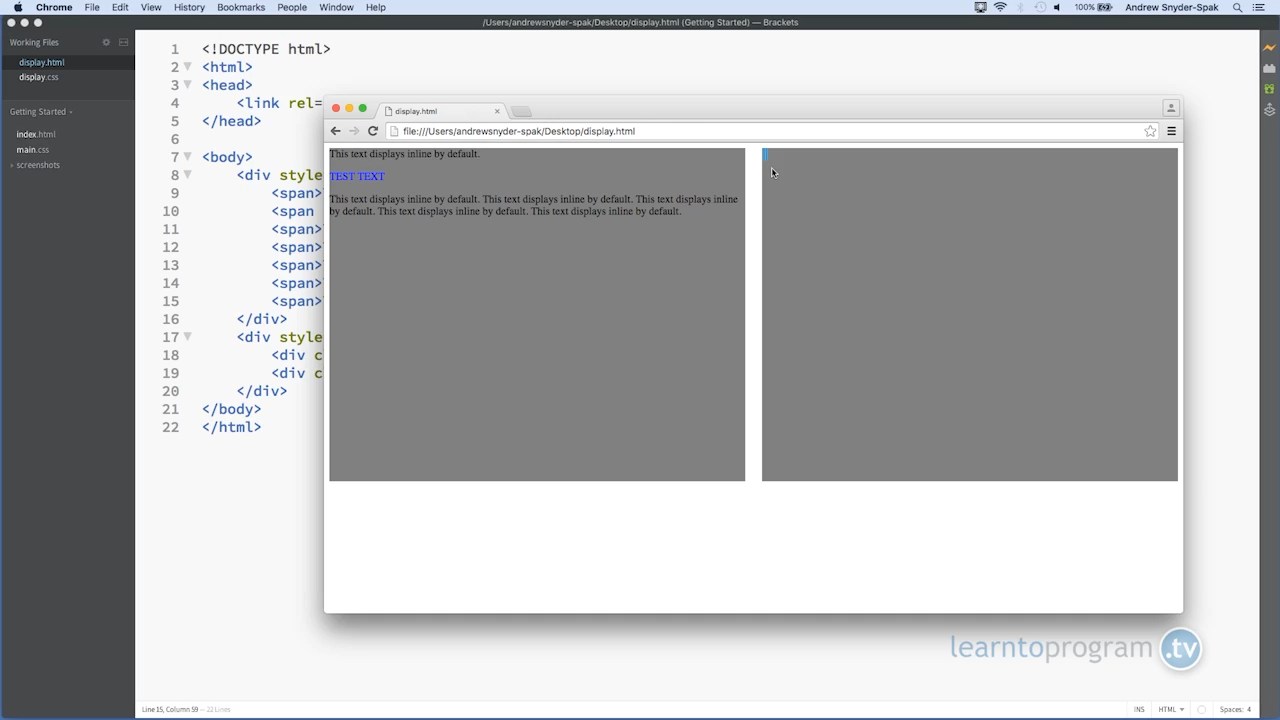Split the editor via Working Files icon
This screenshot has height=720, width=1280.
click(123, 42)
